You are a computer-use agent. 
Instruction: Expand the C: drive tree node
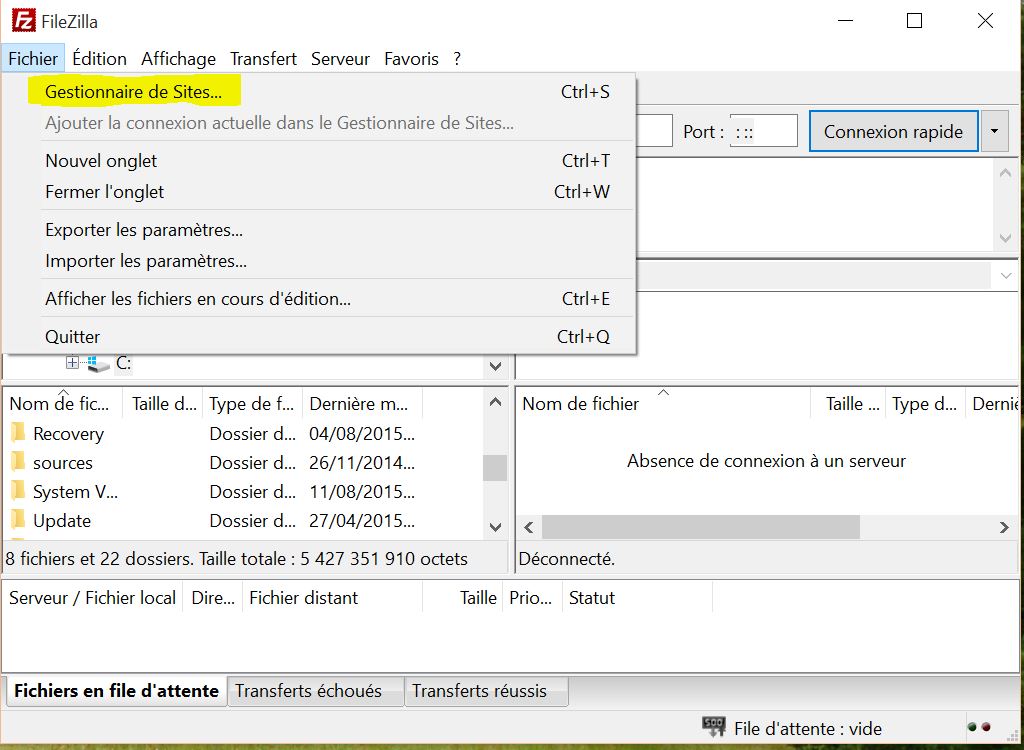click(72, 363)
